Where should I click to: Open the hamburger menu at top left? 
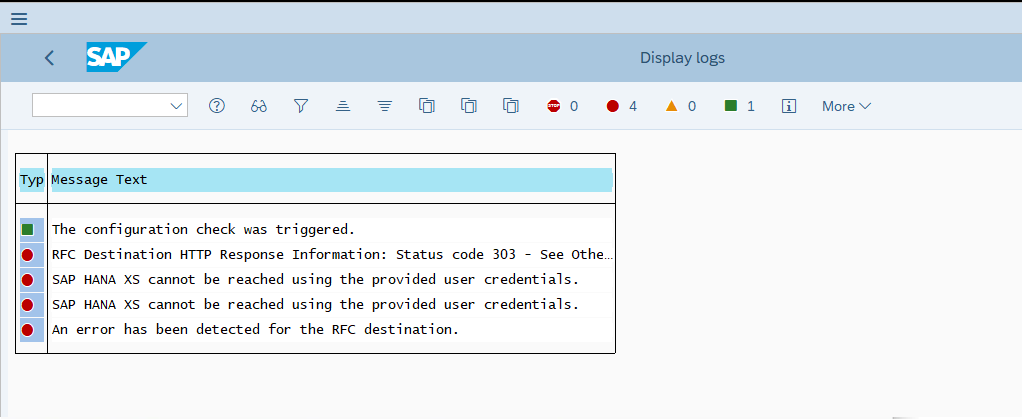pos(19,19)
